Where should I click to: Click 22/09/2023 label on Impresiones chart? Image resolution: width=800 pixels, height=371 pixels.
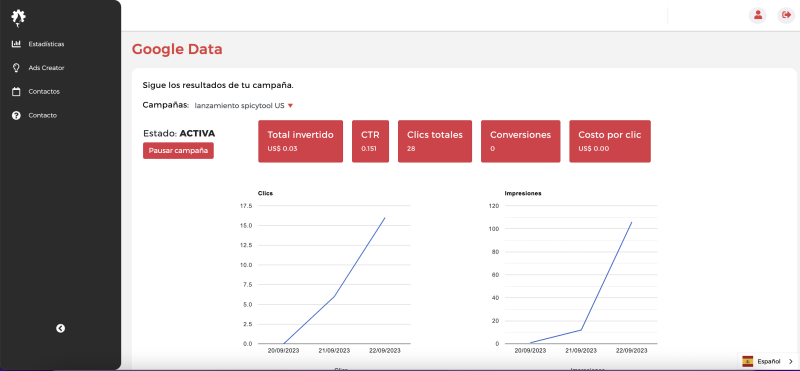pyautogui.click(x=632, y=351)
